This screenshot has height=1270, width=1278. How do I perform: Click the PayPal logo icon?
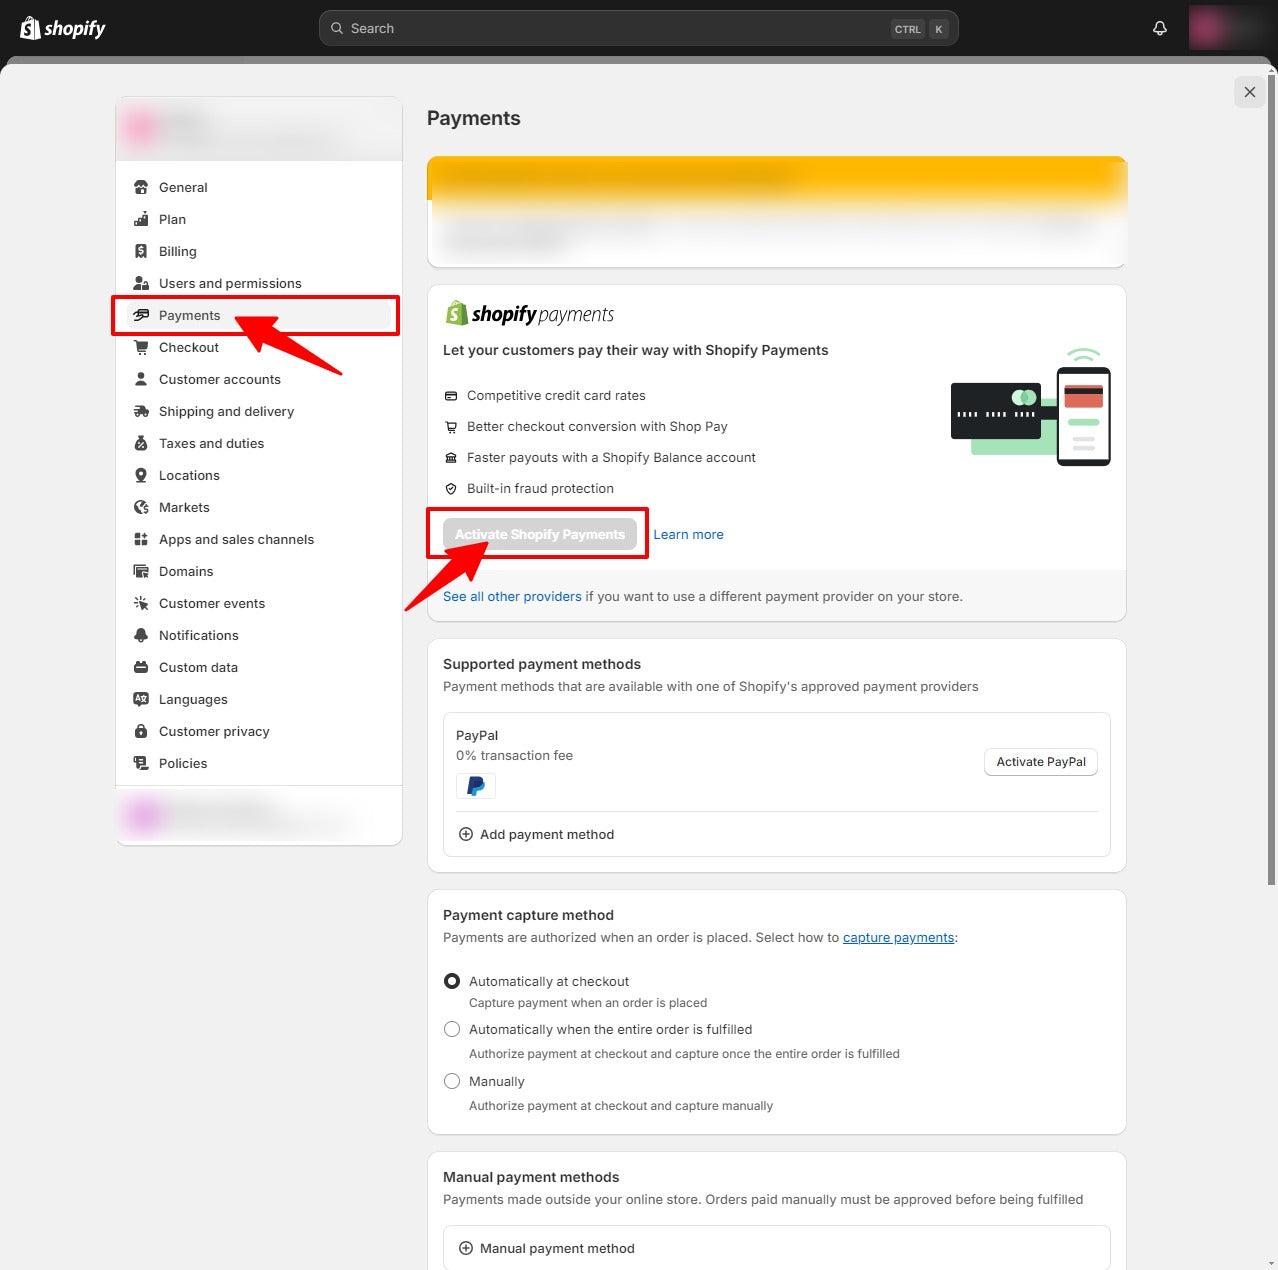(x=476, y=786)
